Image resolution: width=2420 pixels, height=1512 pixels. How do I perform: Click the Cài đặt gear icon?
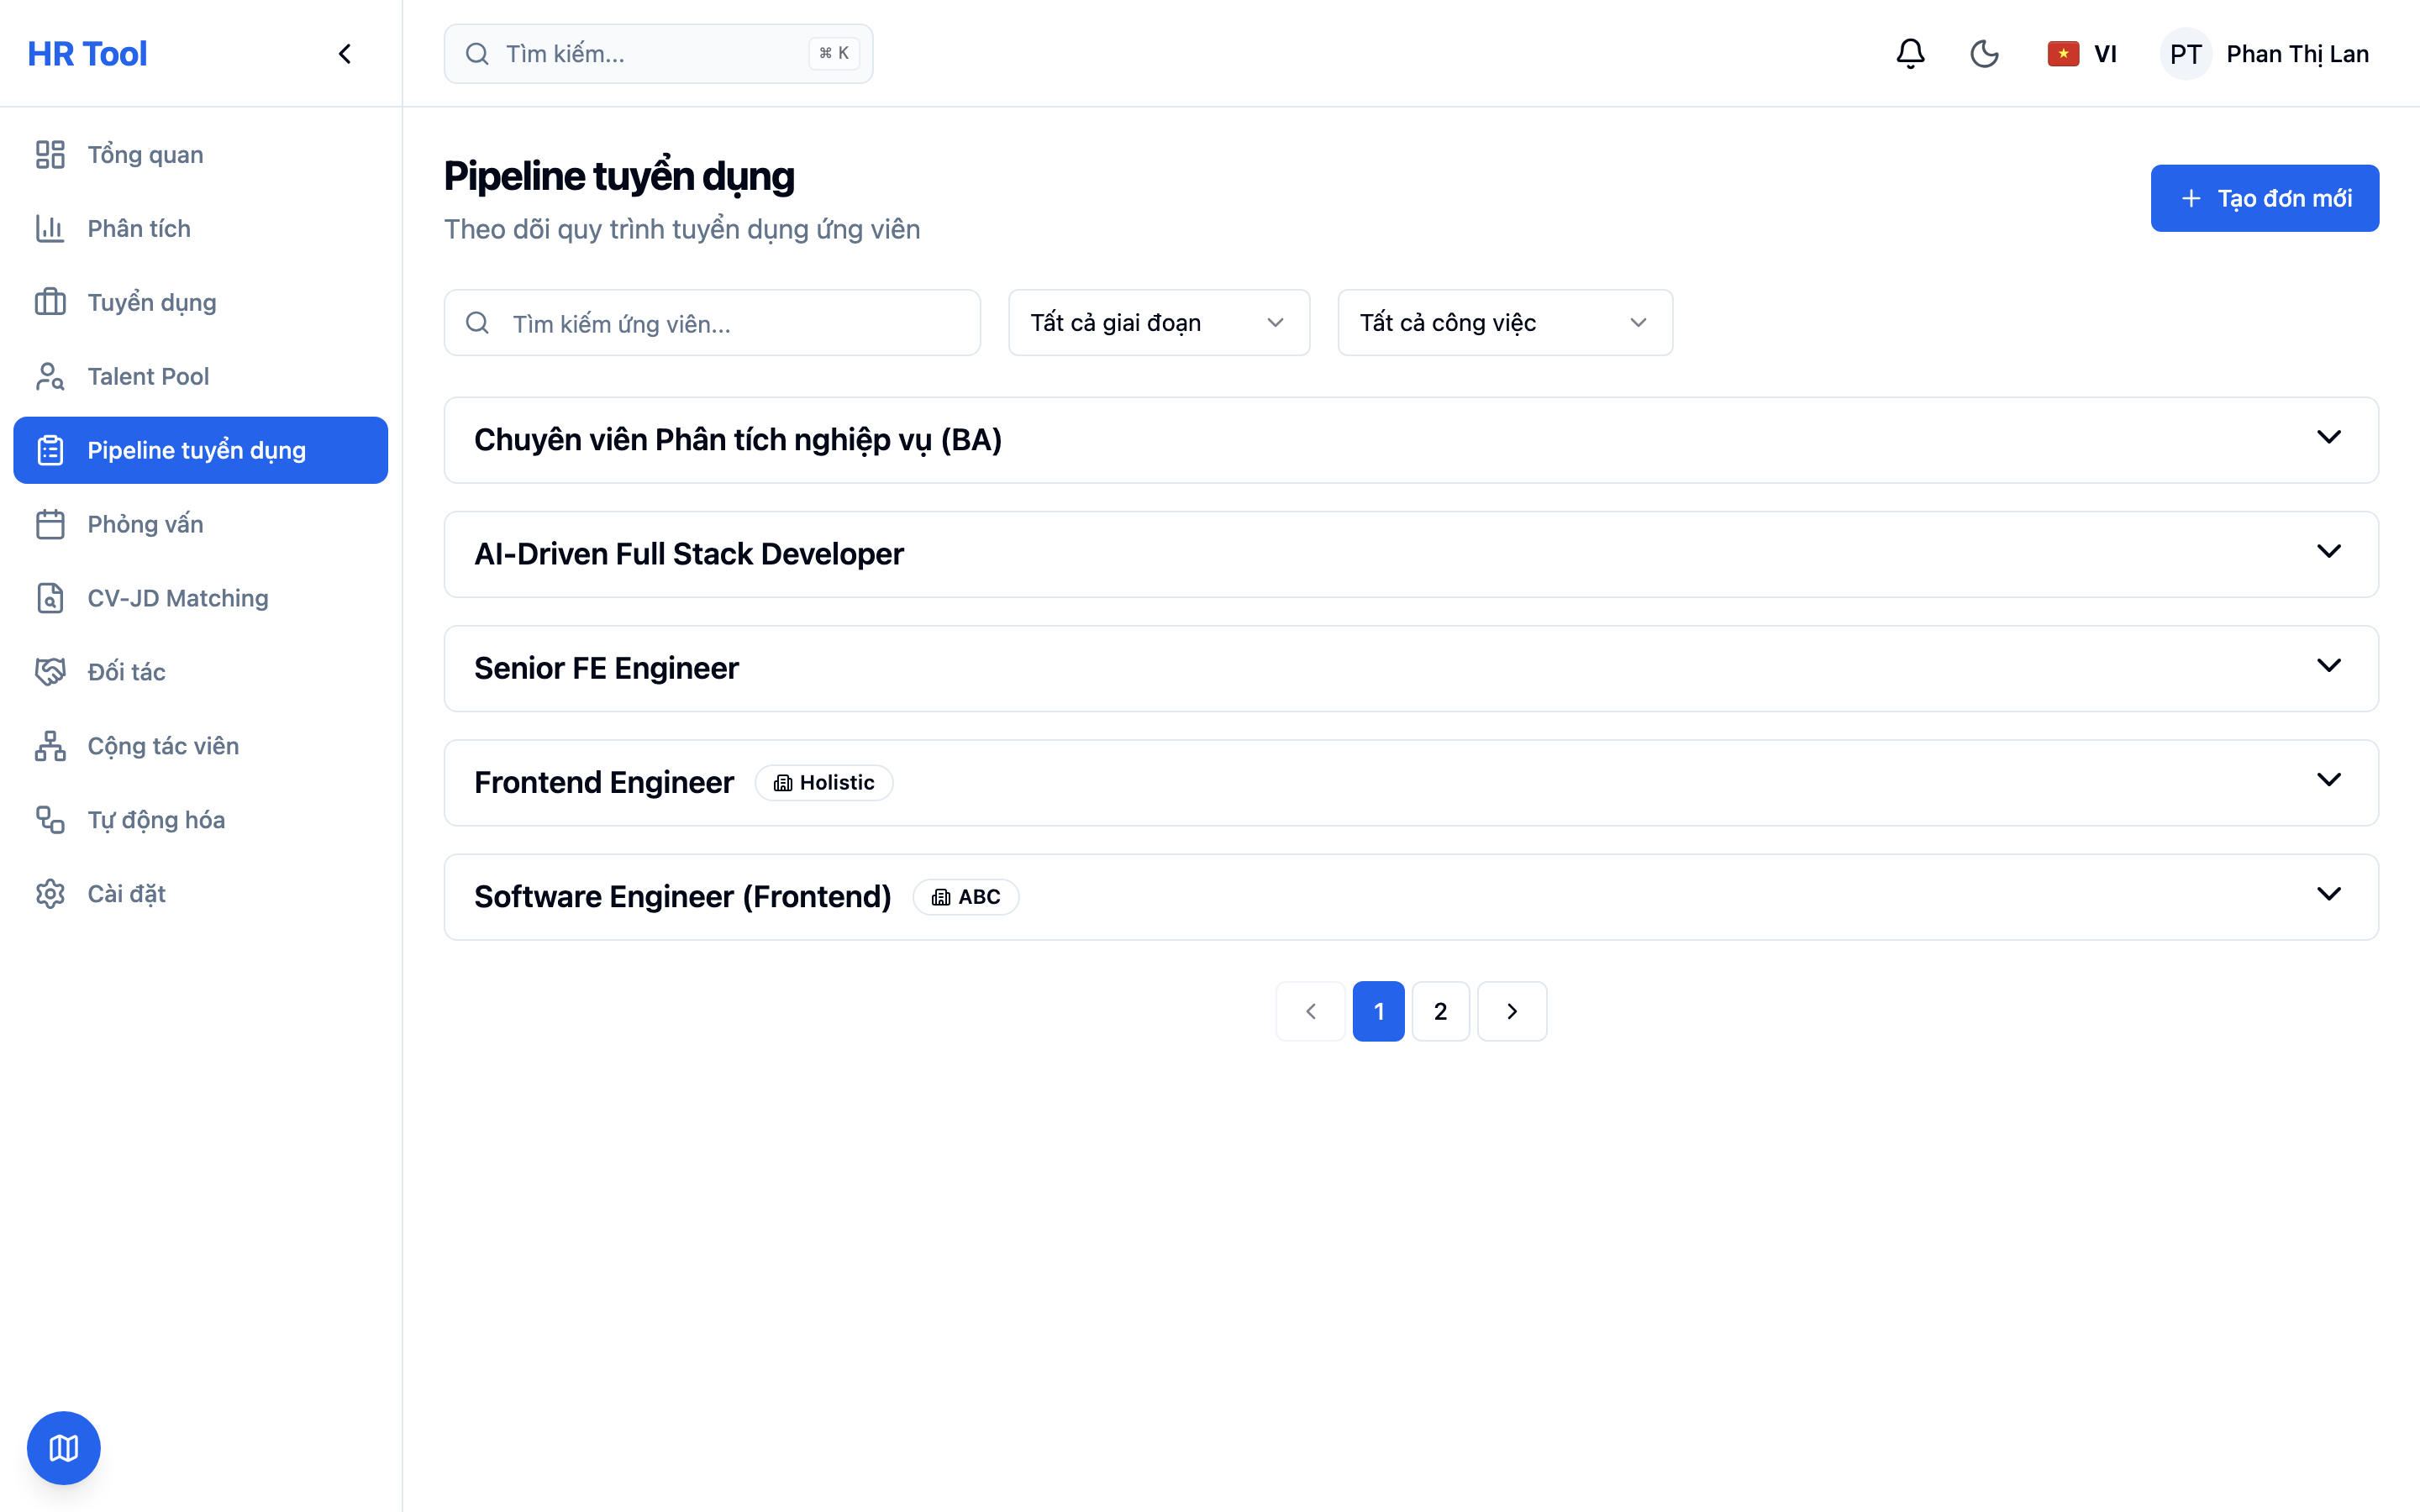[x=50, y=894]
